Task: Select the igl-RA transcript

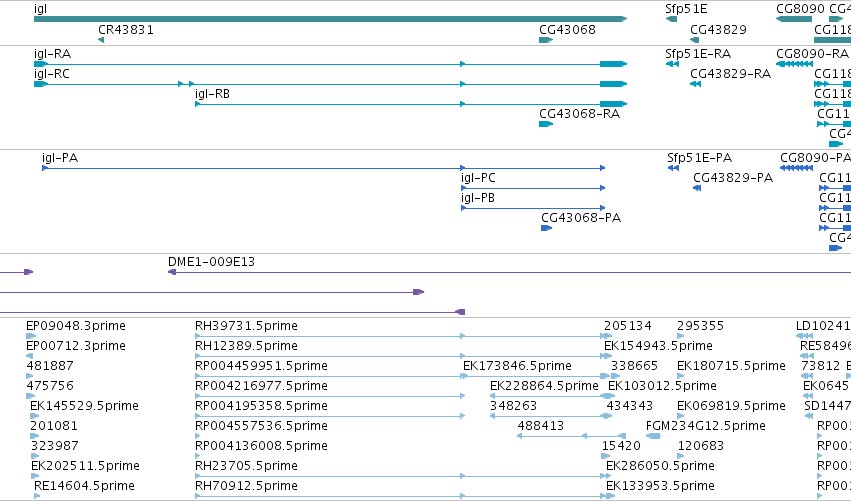Action: point(330,64)
